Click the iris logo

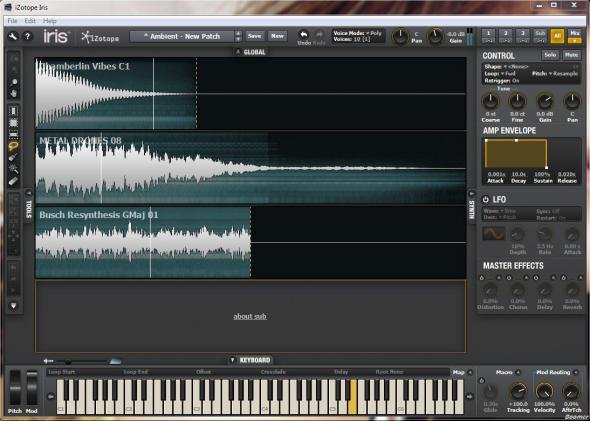(x=55, y=36)
